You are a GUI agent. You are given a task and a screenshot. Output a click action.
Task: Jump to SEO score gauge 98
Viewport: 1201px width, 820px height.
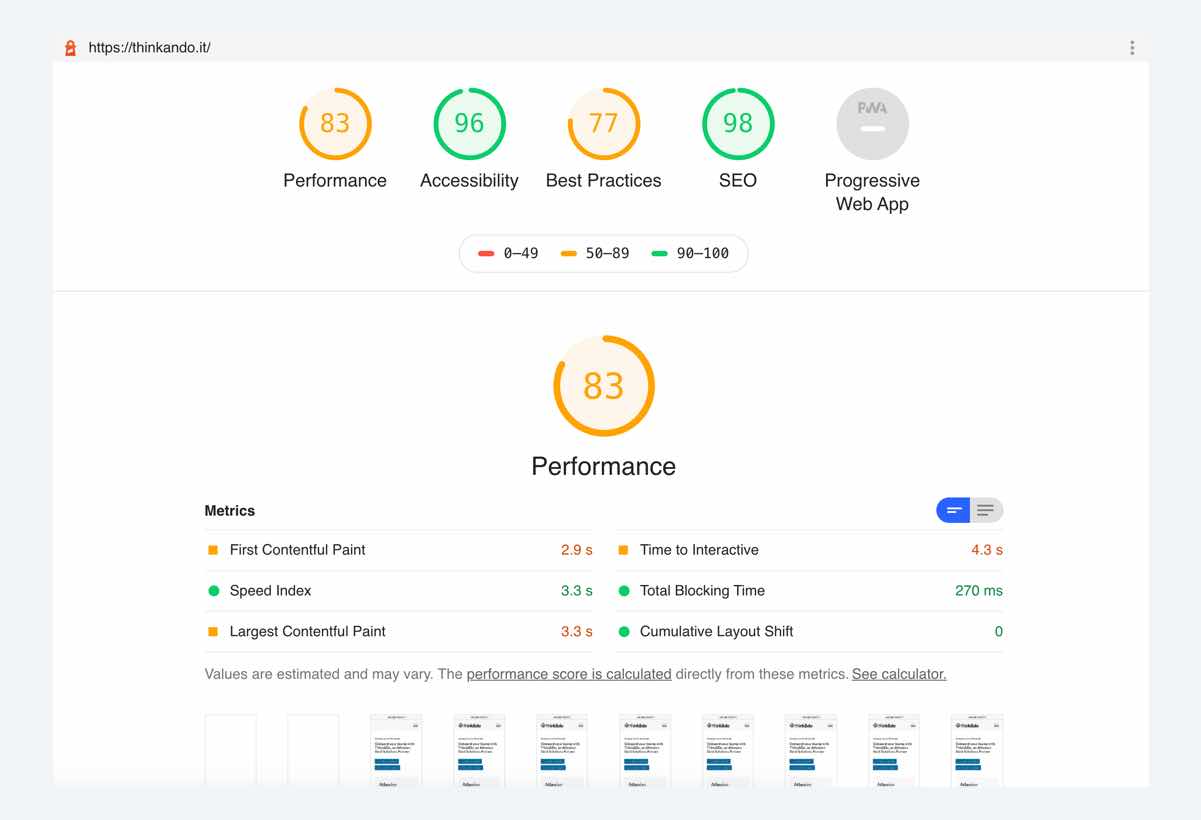tap(738, 124)
